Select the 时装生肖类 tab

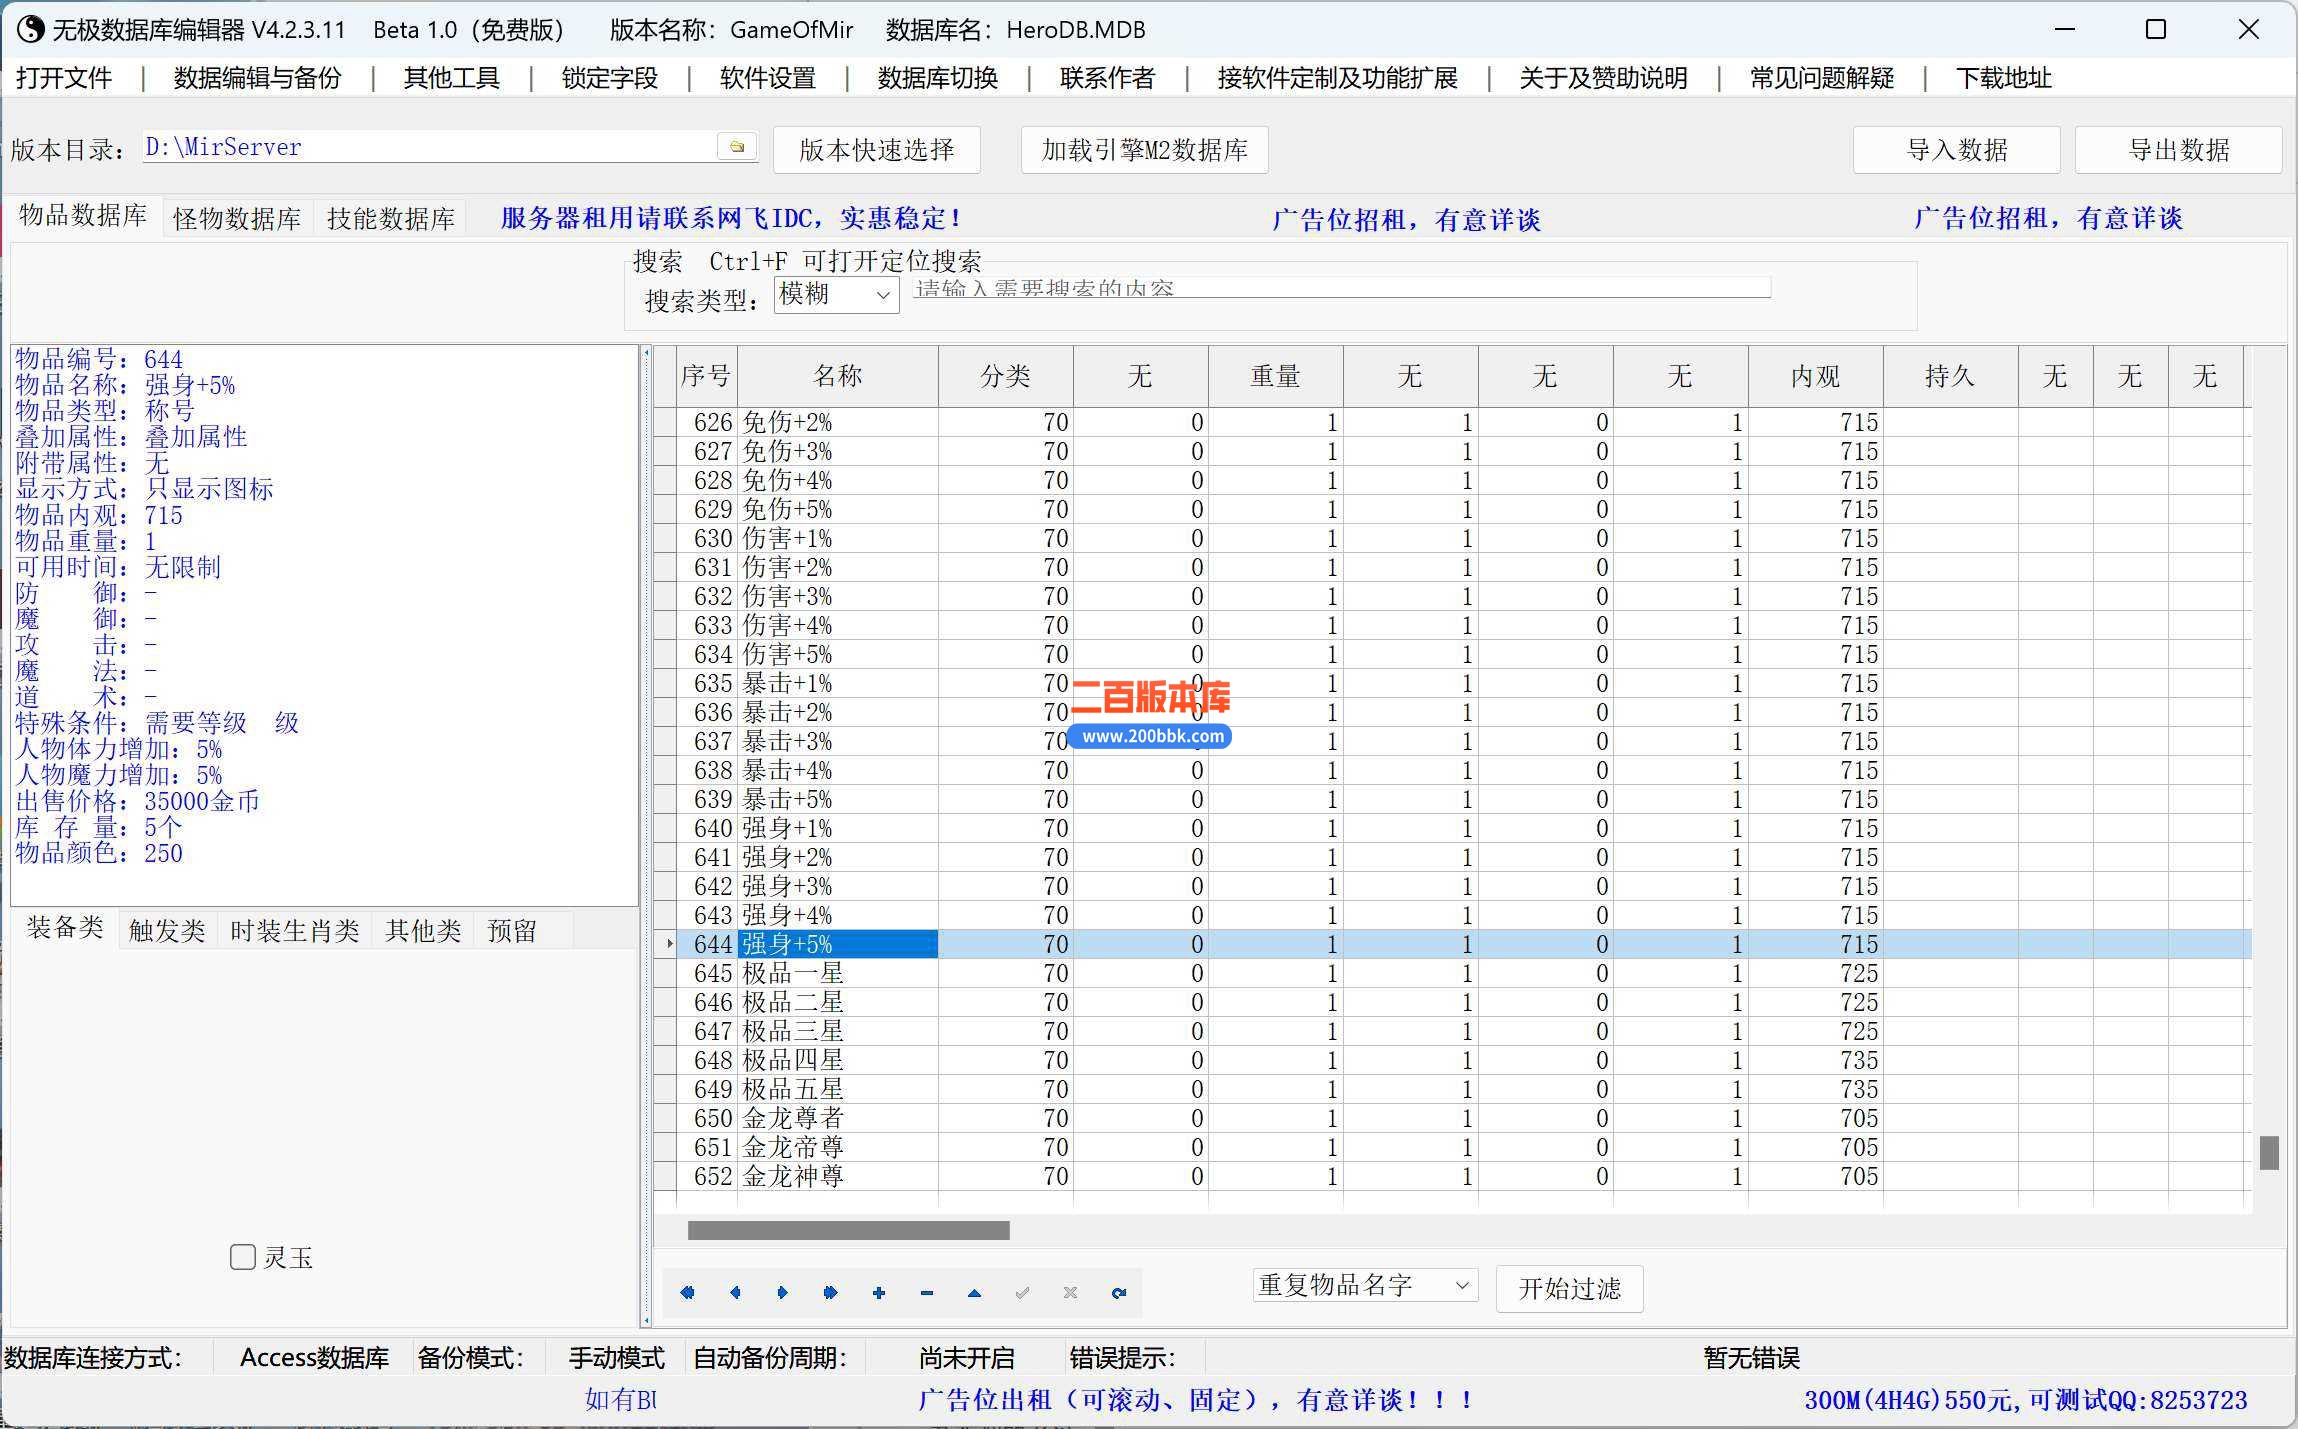[x=294, y=931]
